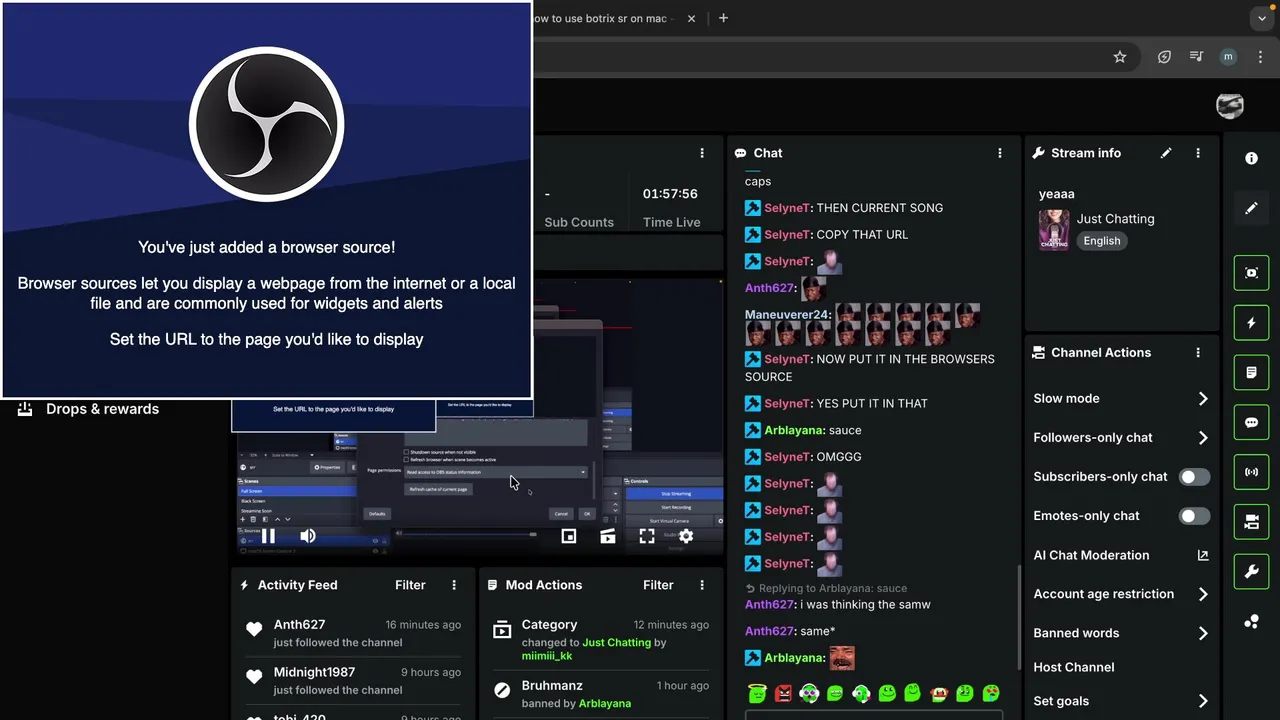Open Just Chatting link in Mod Actions

pyautogui.click(x=616, y=642)
